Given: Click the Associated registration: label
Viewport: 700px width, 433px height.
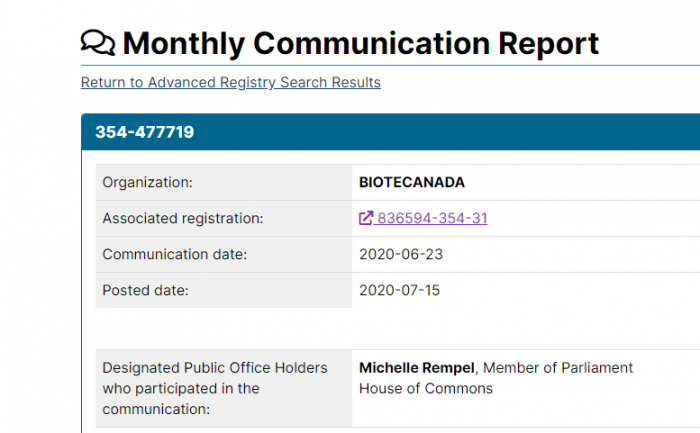Looking at the screenshot, I should pos(183,218).
